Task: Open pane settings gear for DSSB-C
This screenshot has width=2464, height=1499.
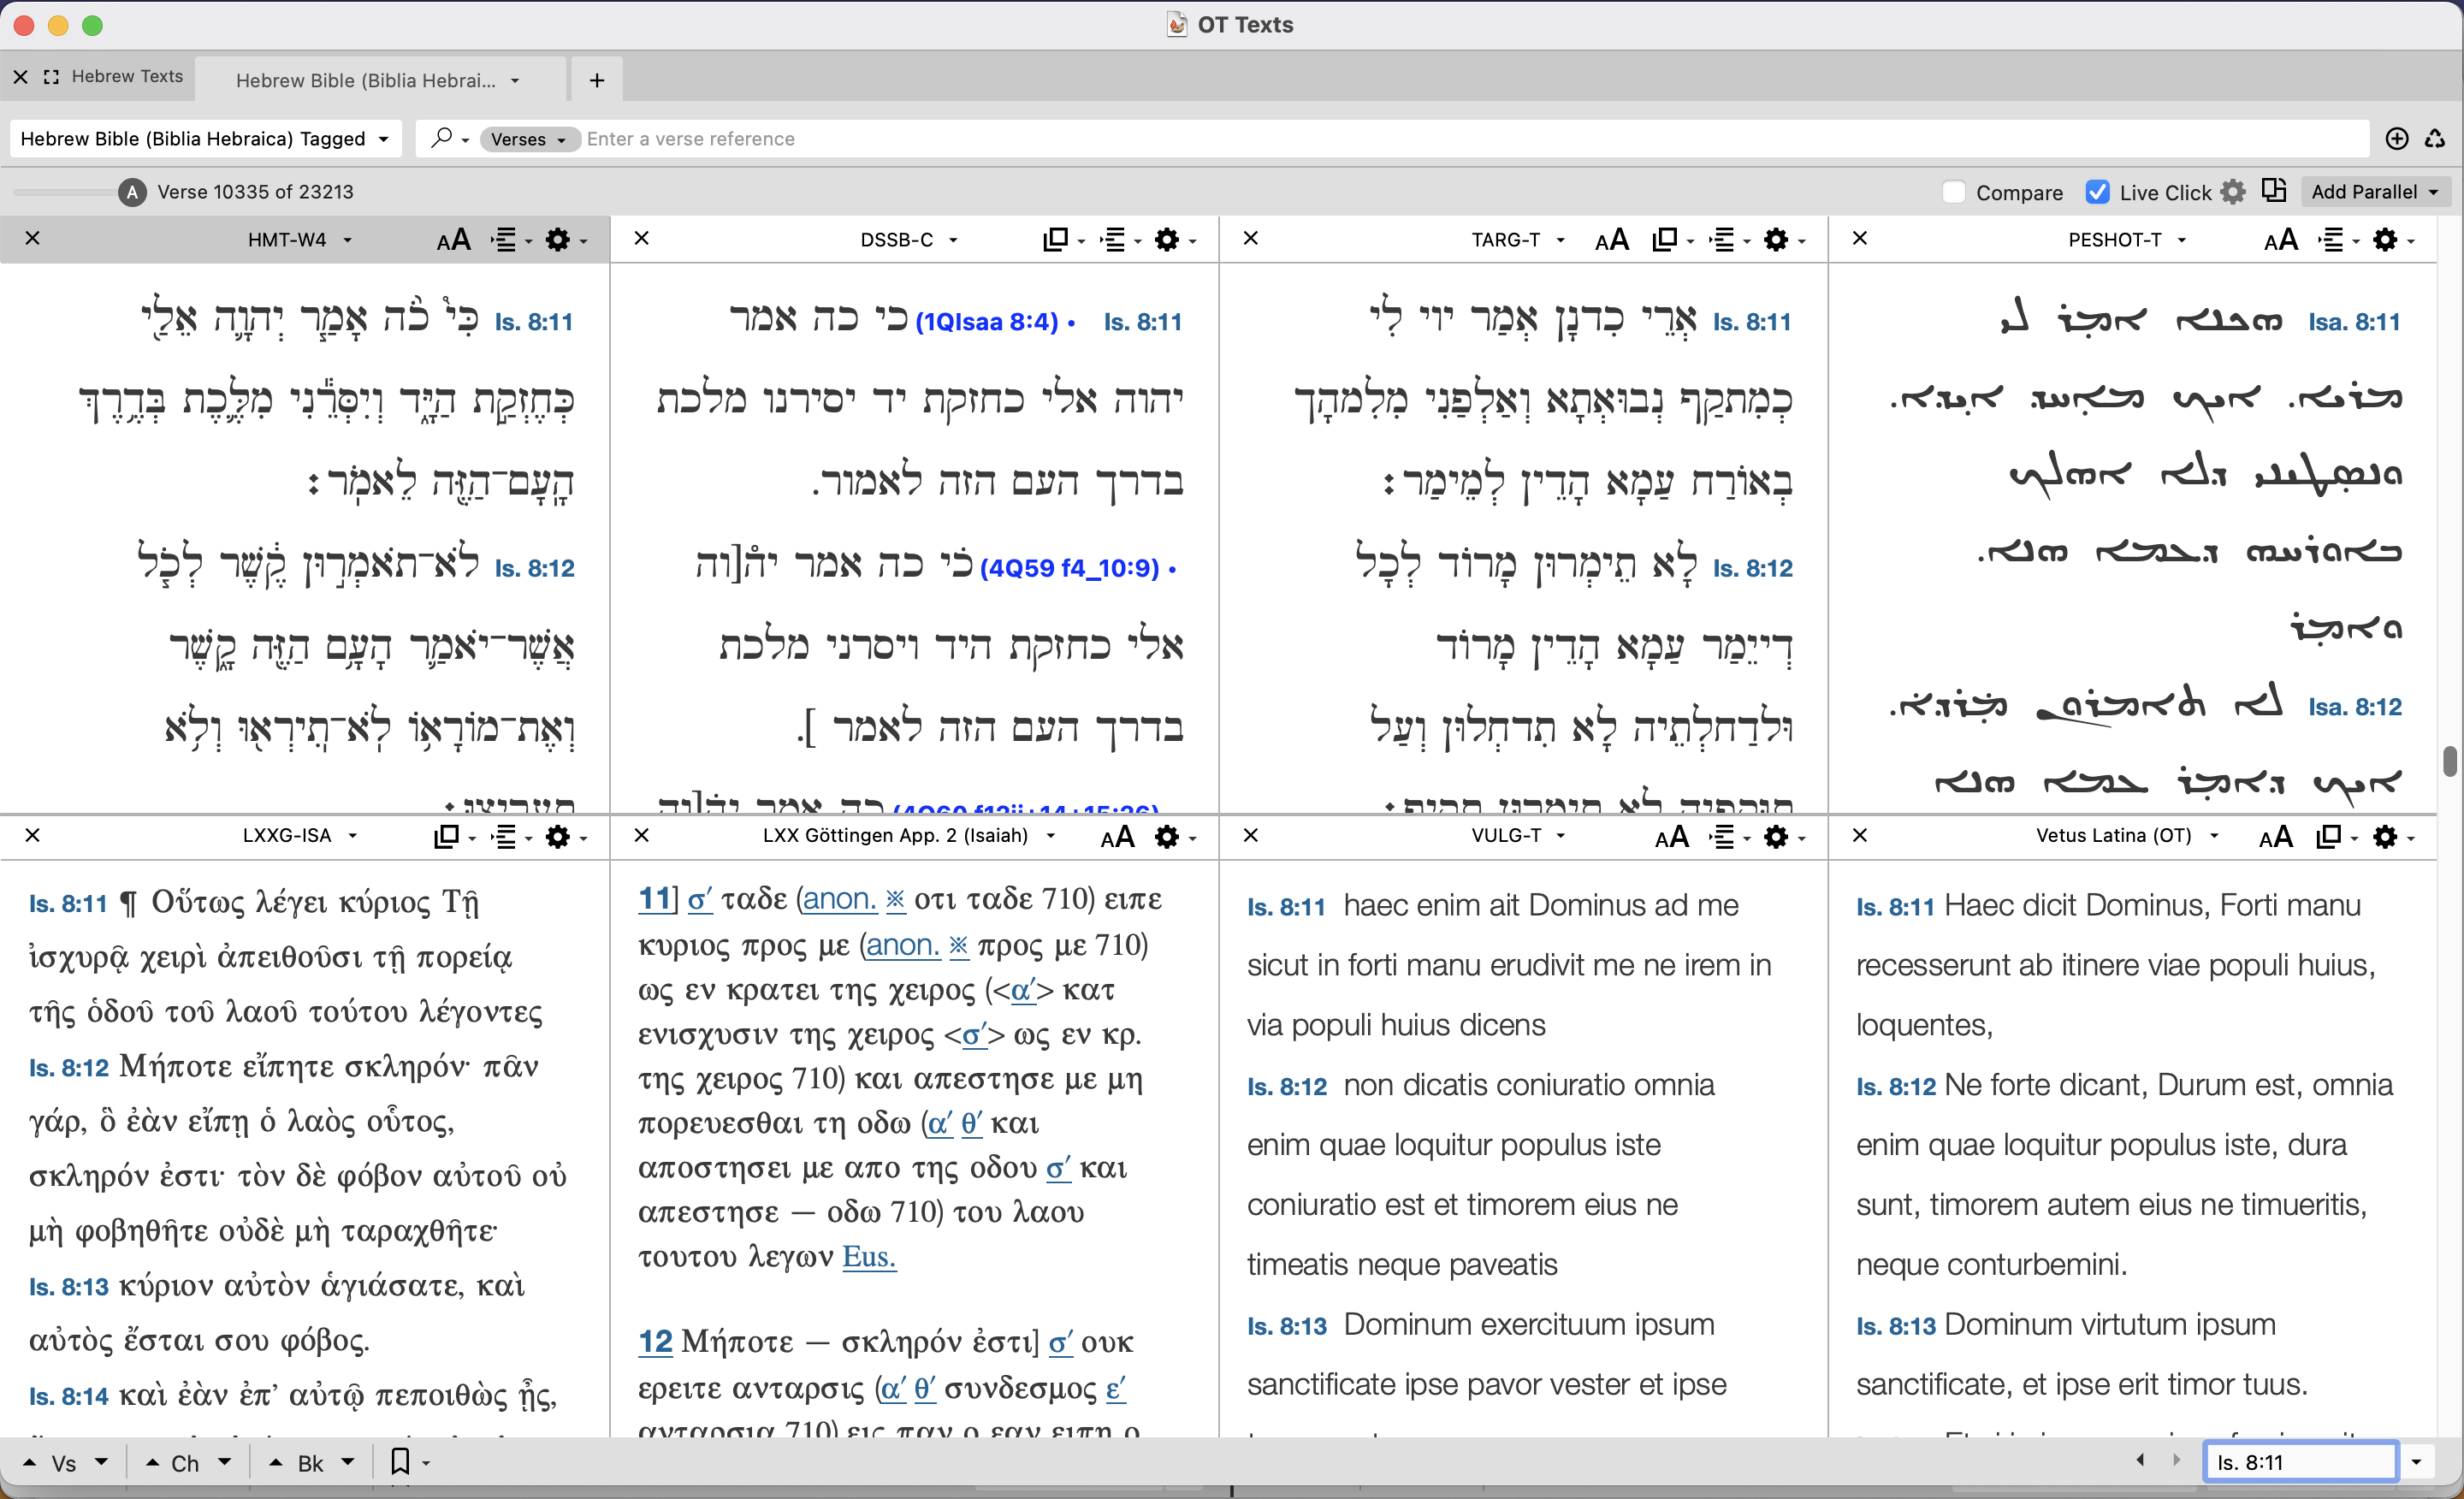Action: [x=1168, y=239]
